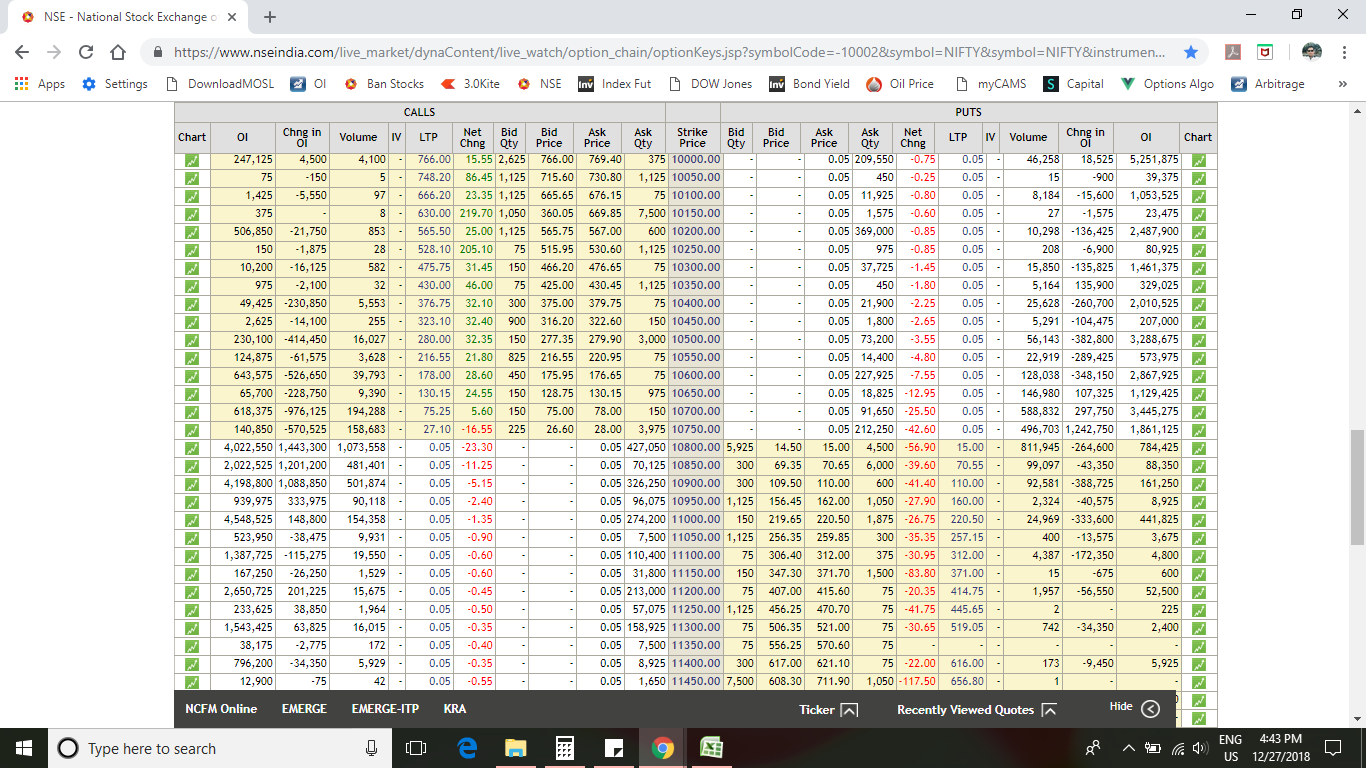
Task: Click strike price 10700.00
Action: [x=695, y=412]
